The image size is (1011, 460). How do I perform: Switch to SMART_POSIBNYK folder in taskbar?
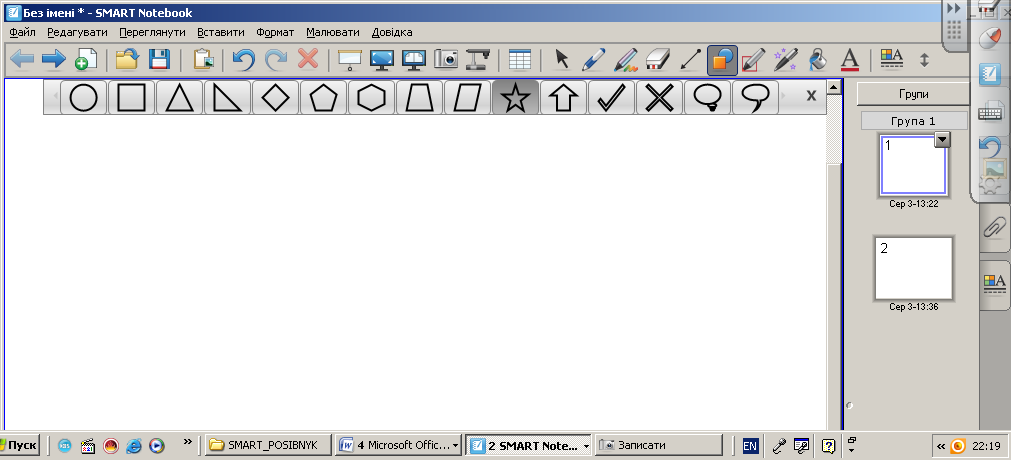tap(268, 445)
